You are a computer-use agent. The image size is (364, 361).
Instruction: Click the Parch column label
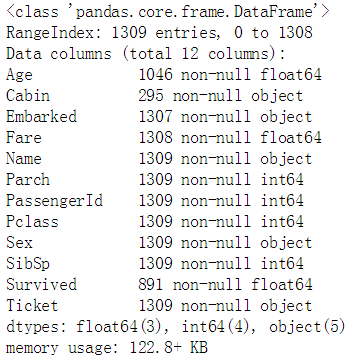coord(28,180)
